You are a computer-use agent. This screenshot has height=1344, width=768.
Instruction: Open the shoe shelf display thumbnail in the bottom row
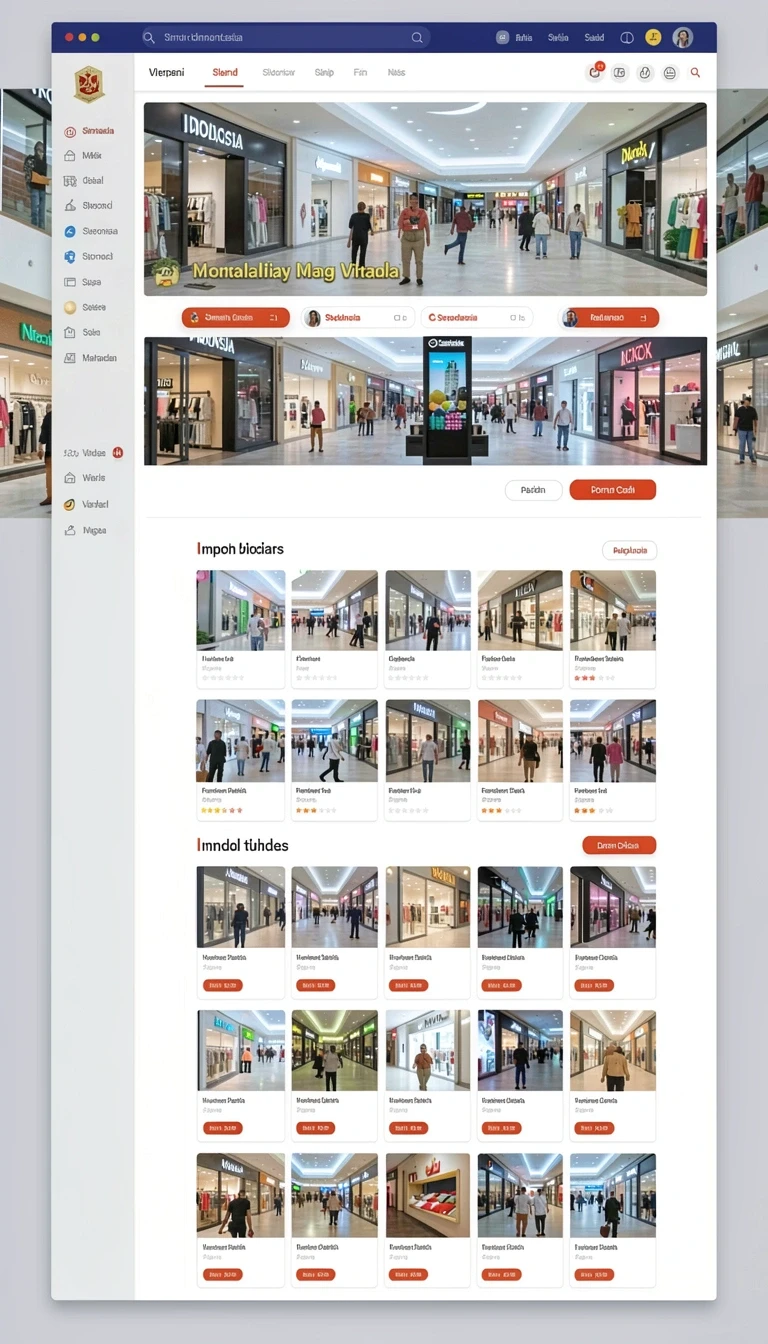pyautogui.click(x=428, y=1195)
